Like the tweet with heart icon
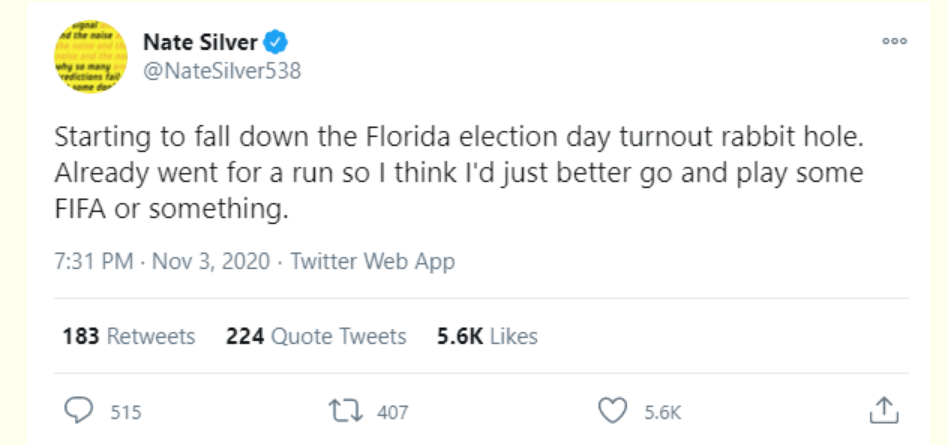Screen dimensions: 948x445 (x=612, y=411)
